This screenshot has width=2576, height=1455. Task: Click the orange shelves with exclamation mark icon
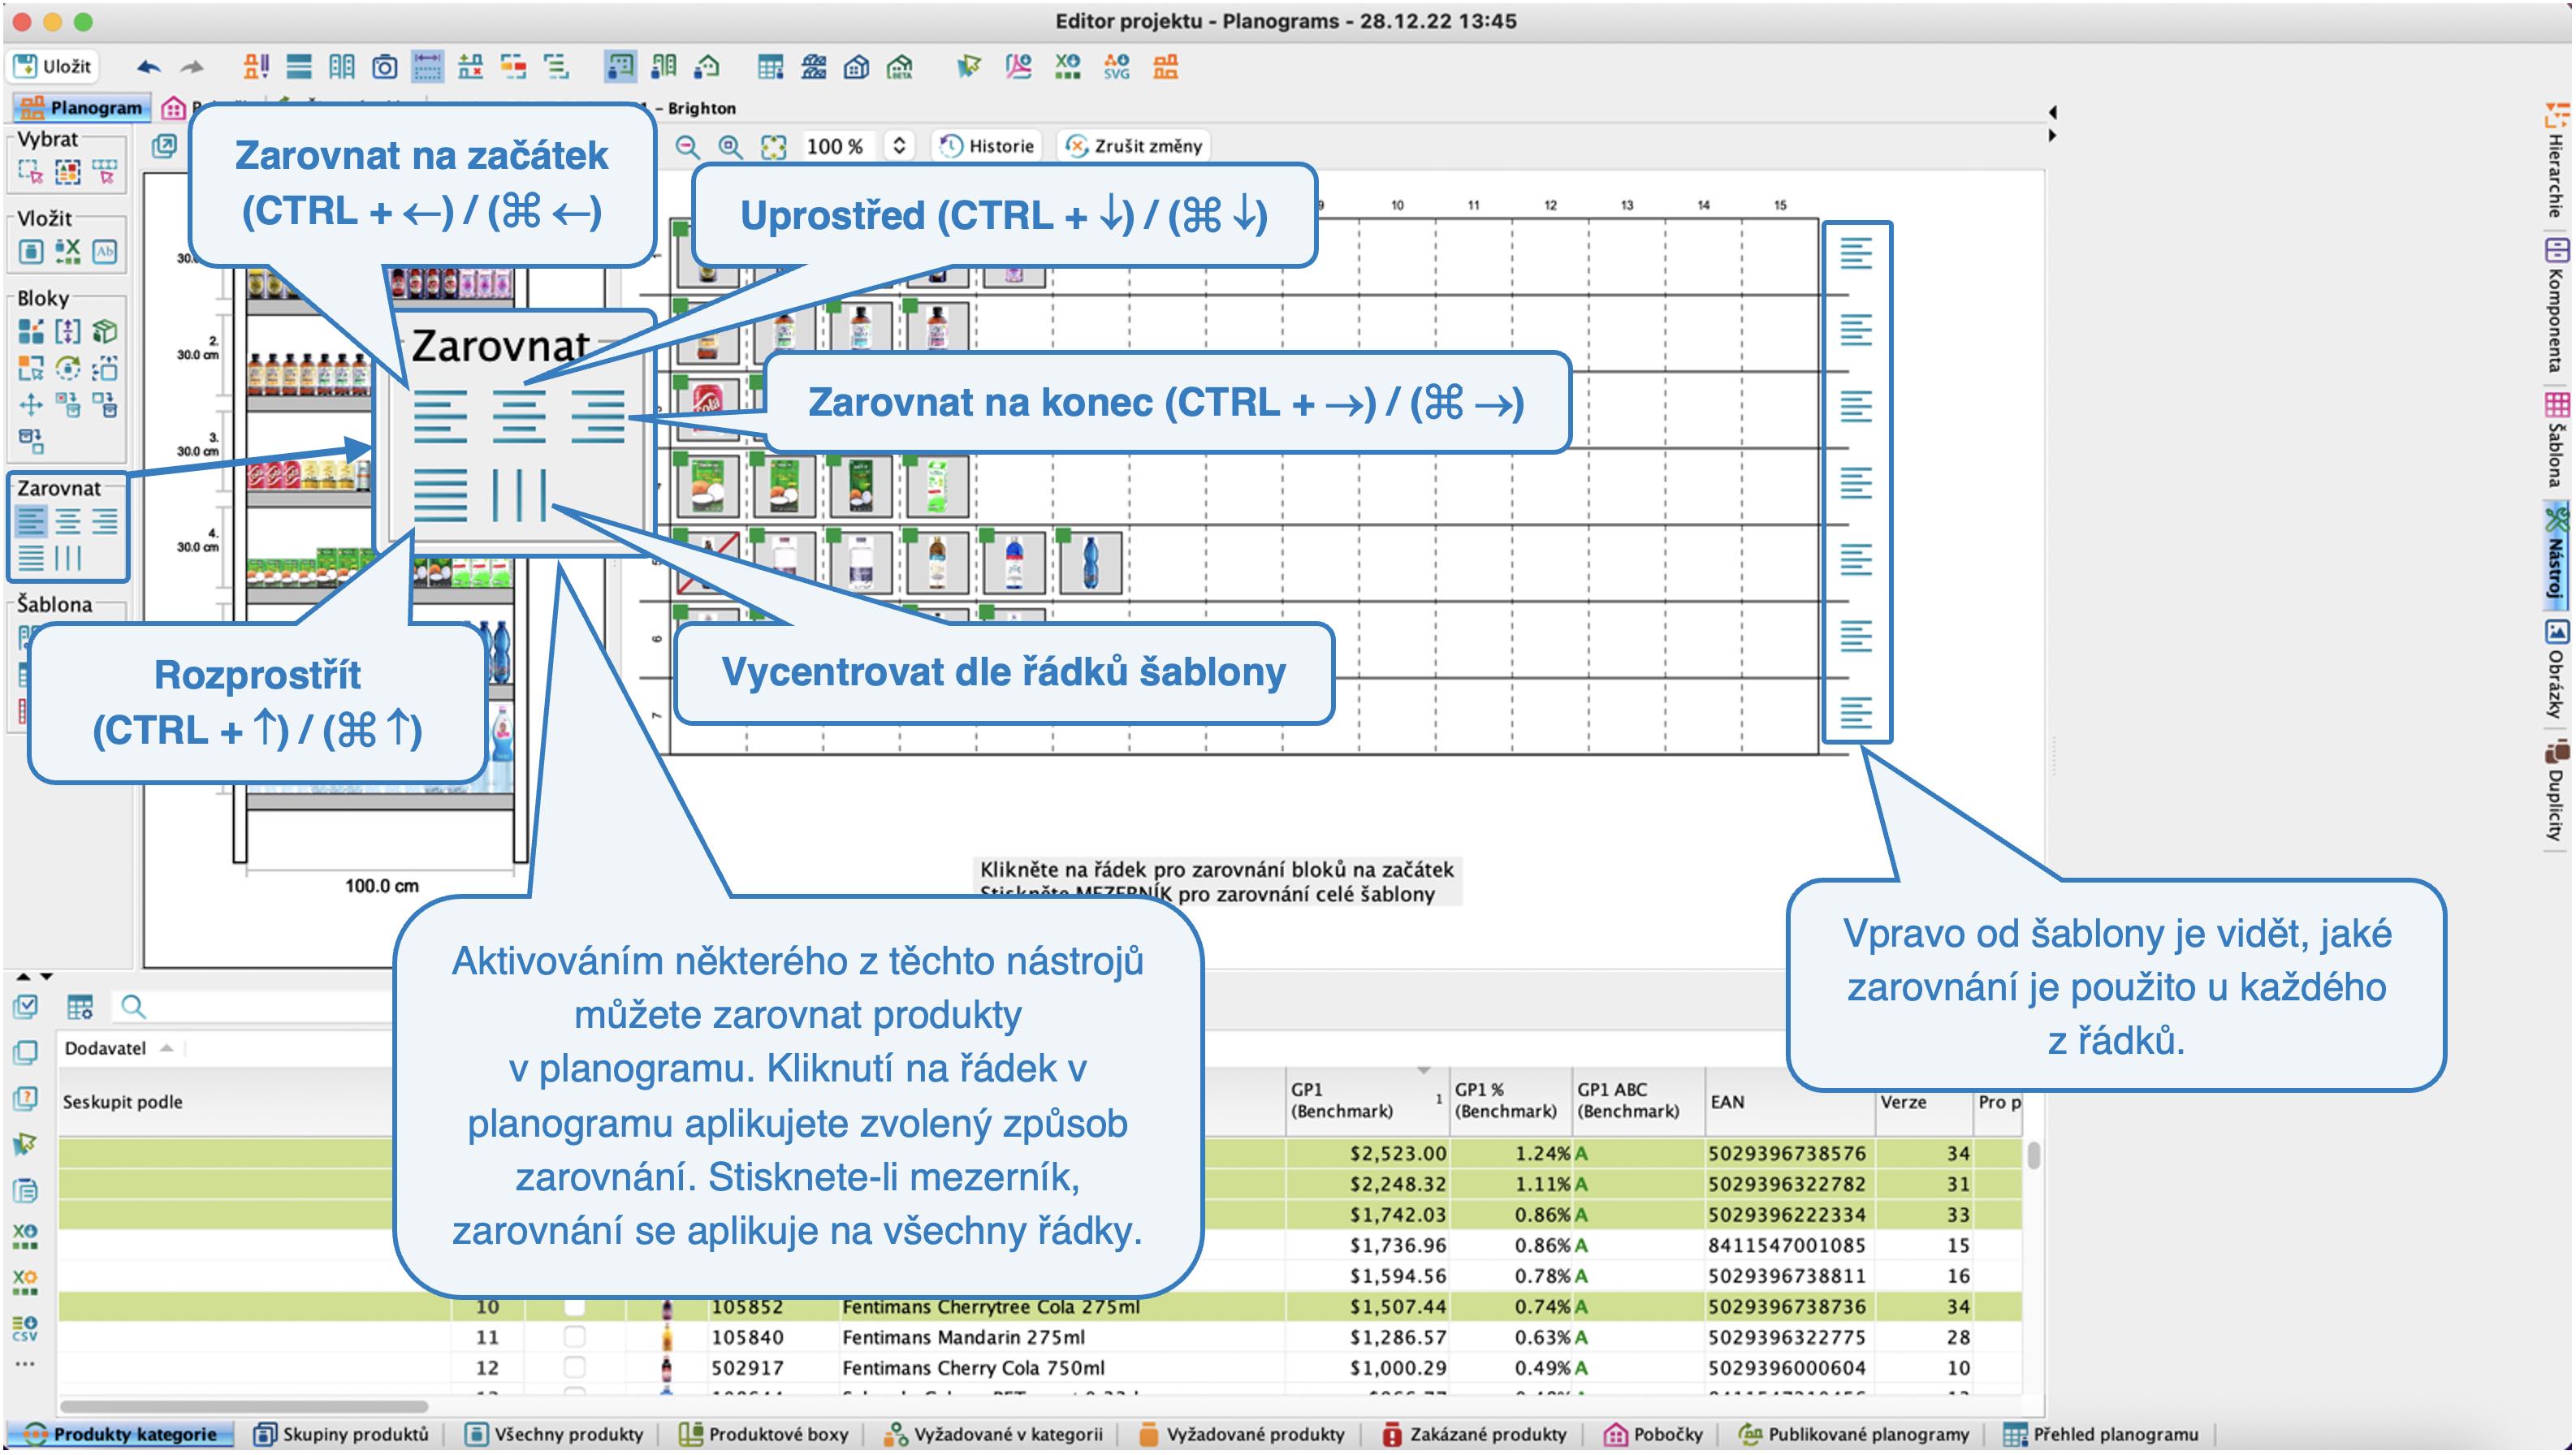pos(256,66)
